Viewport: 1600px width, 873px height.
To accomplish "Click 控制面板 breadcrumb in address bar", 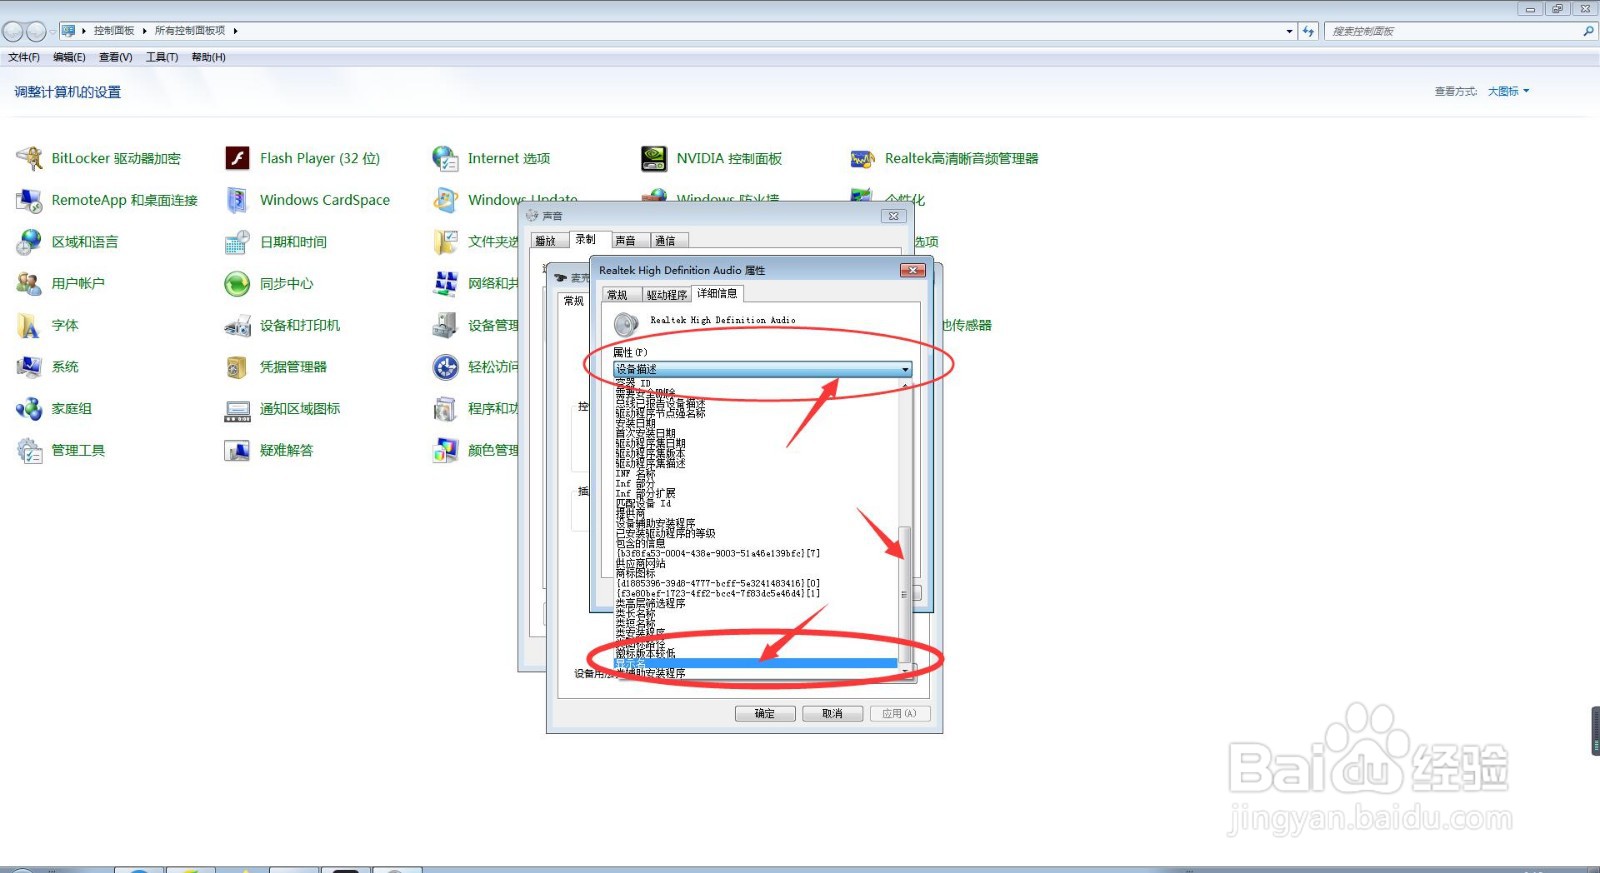I will 114,31.
